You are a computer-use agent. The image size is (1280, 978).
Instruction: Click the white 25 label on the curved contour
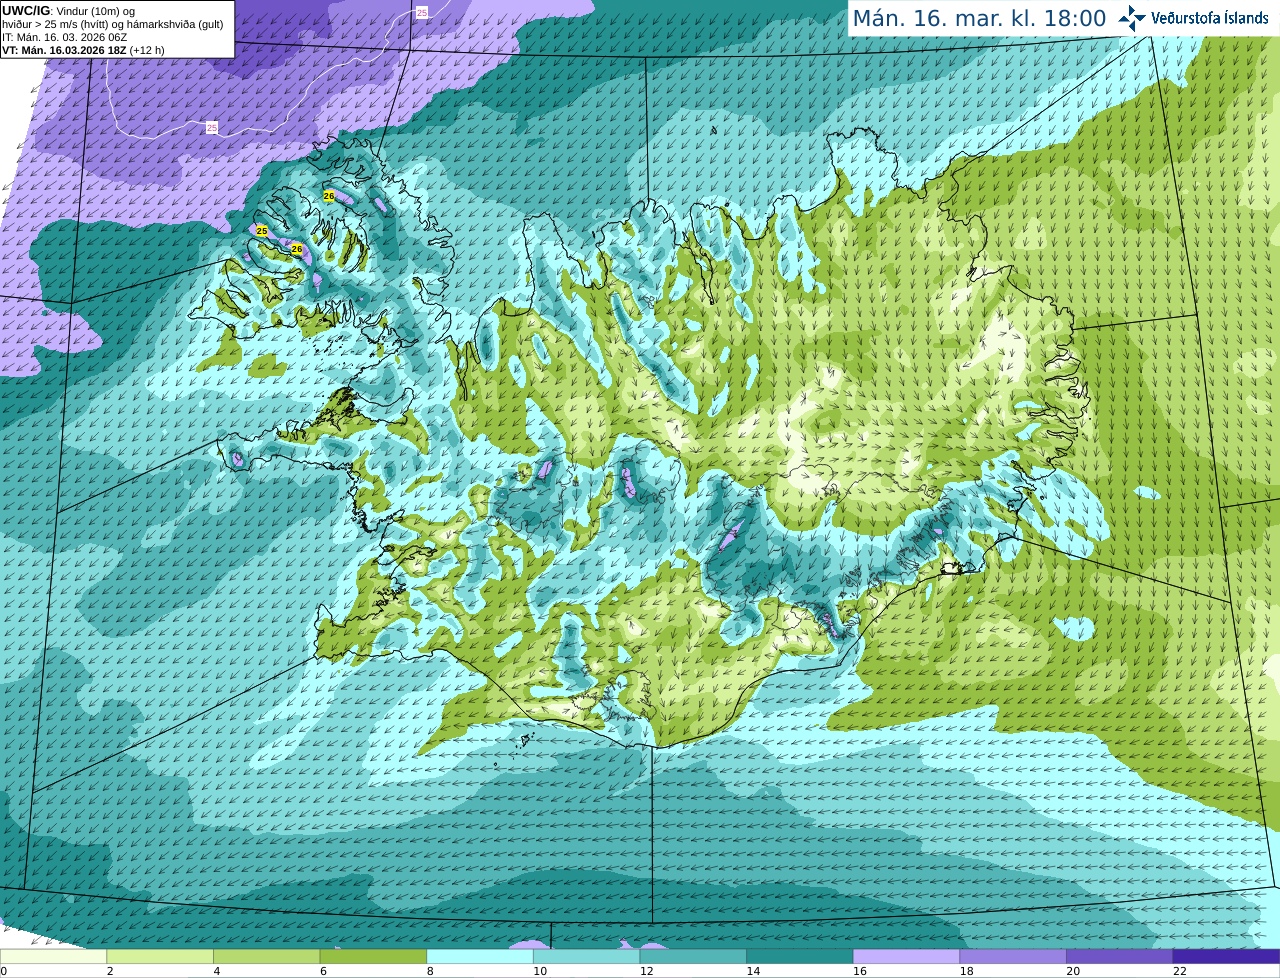click(x=212, y=127)
